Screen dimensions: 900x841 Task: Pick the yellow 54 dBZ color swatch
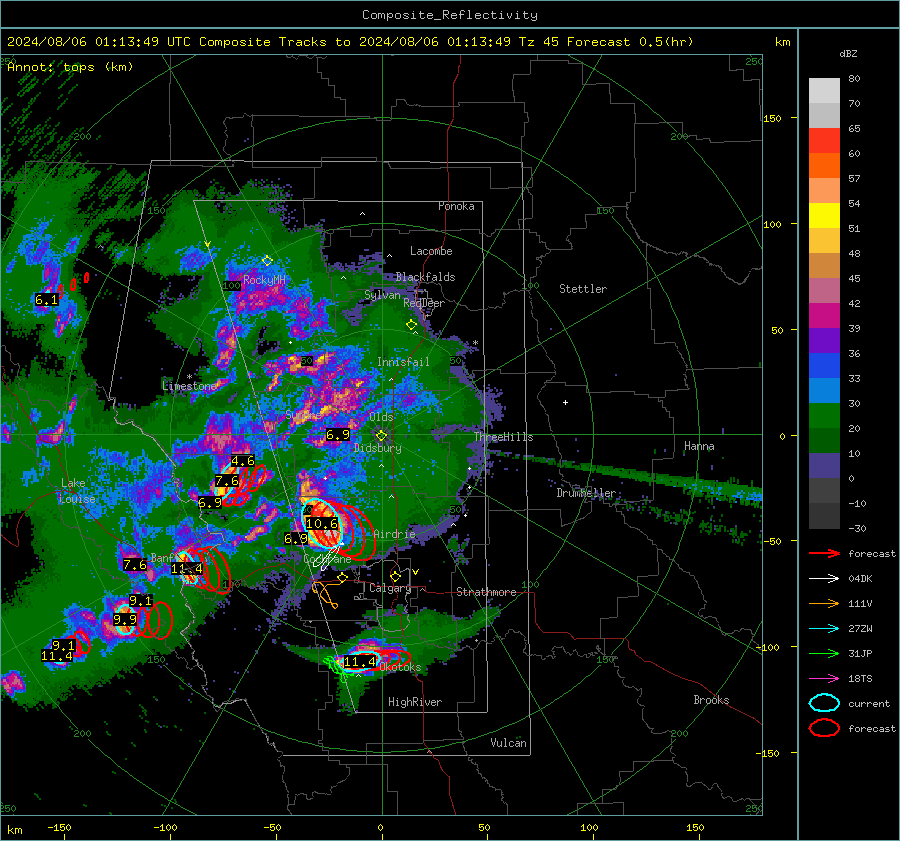tap(824, 215)
